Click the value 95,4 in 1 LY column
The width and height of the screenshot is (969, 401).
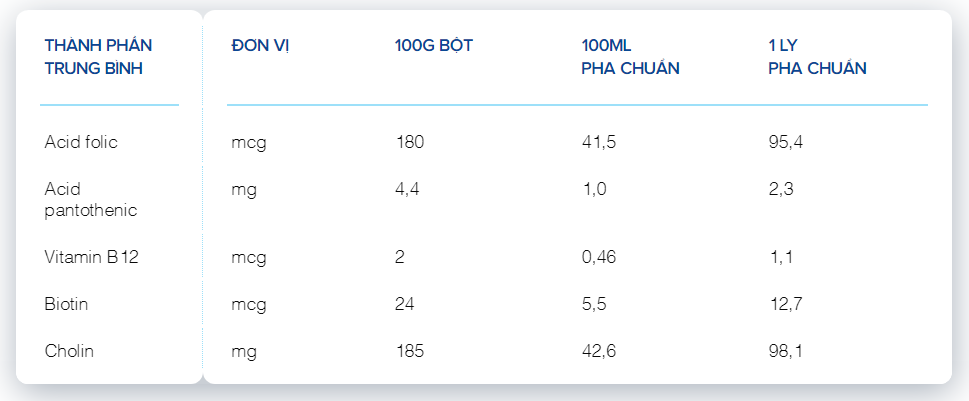tap(786, 143)
